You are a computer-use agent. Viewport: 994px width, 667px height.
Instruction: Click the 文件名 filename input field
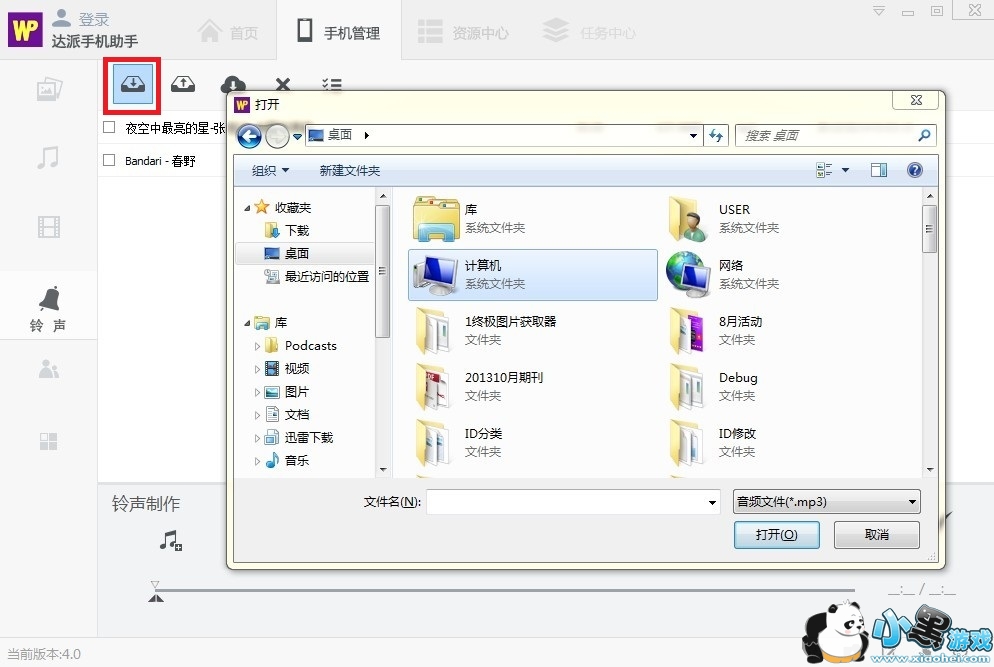pos(565,502)
